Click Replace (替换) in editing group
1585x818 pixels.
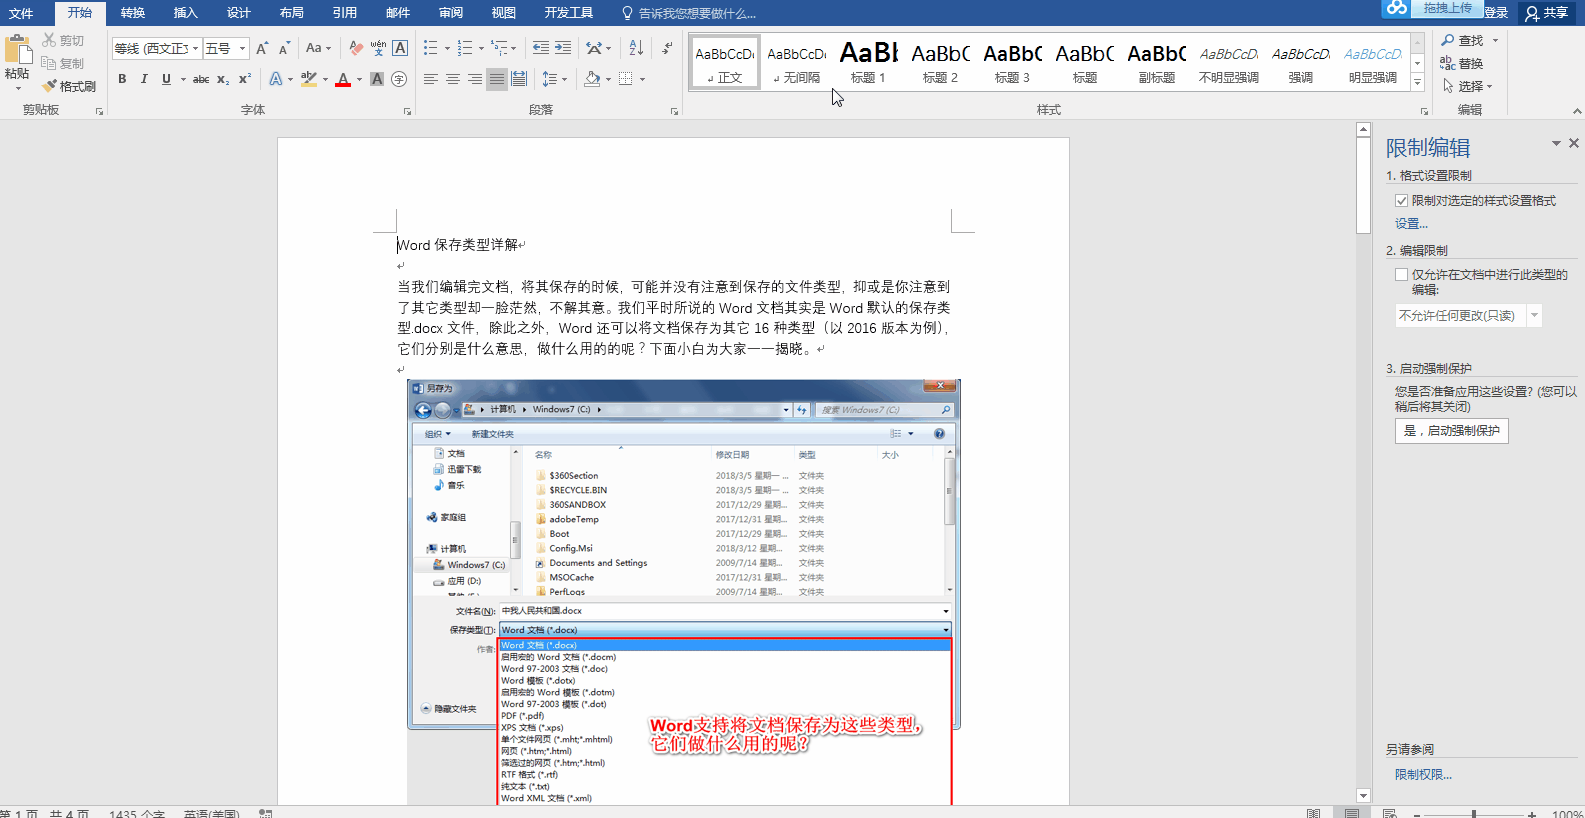1462,64
